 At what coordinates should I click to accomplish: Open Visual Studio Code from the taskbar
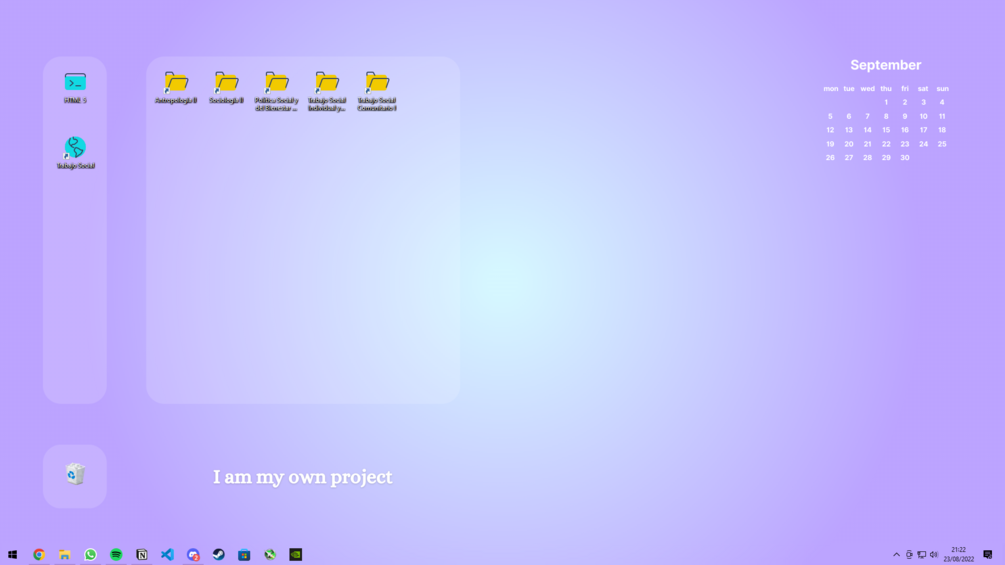167,555
